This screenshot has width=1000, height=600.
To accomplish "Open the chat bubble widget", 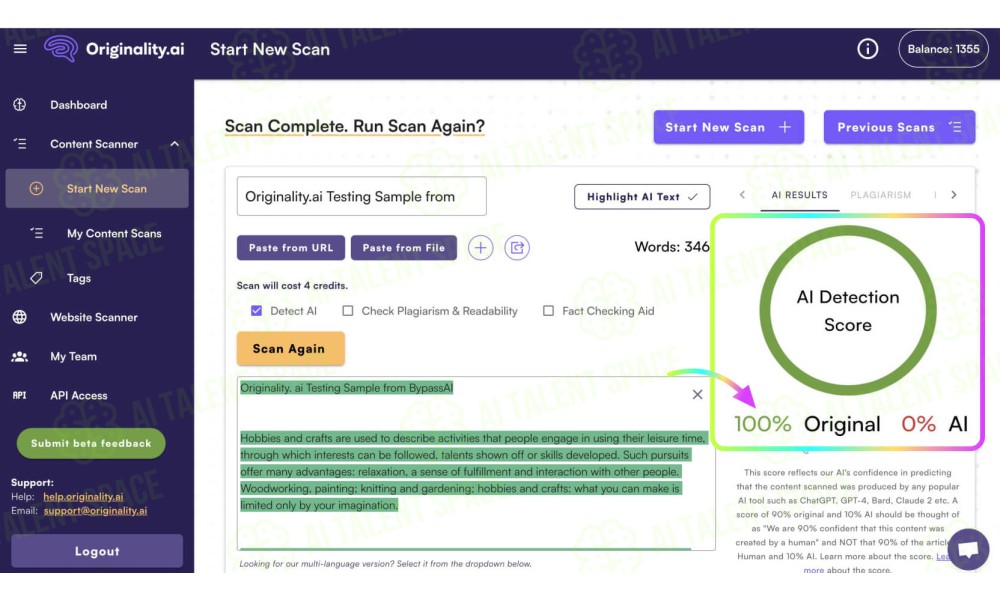I will pos(968,549).
